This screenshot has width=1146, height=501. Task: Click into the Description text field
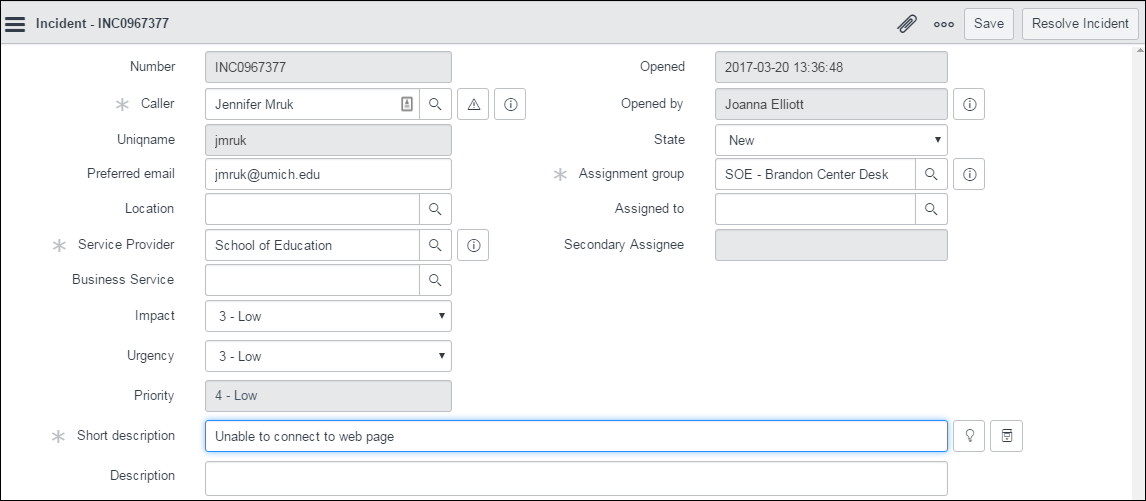[575, 478]
